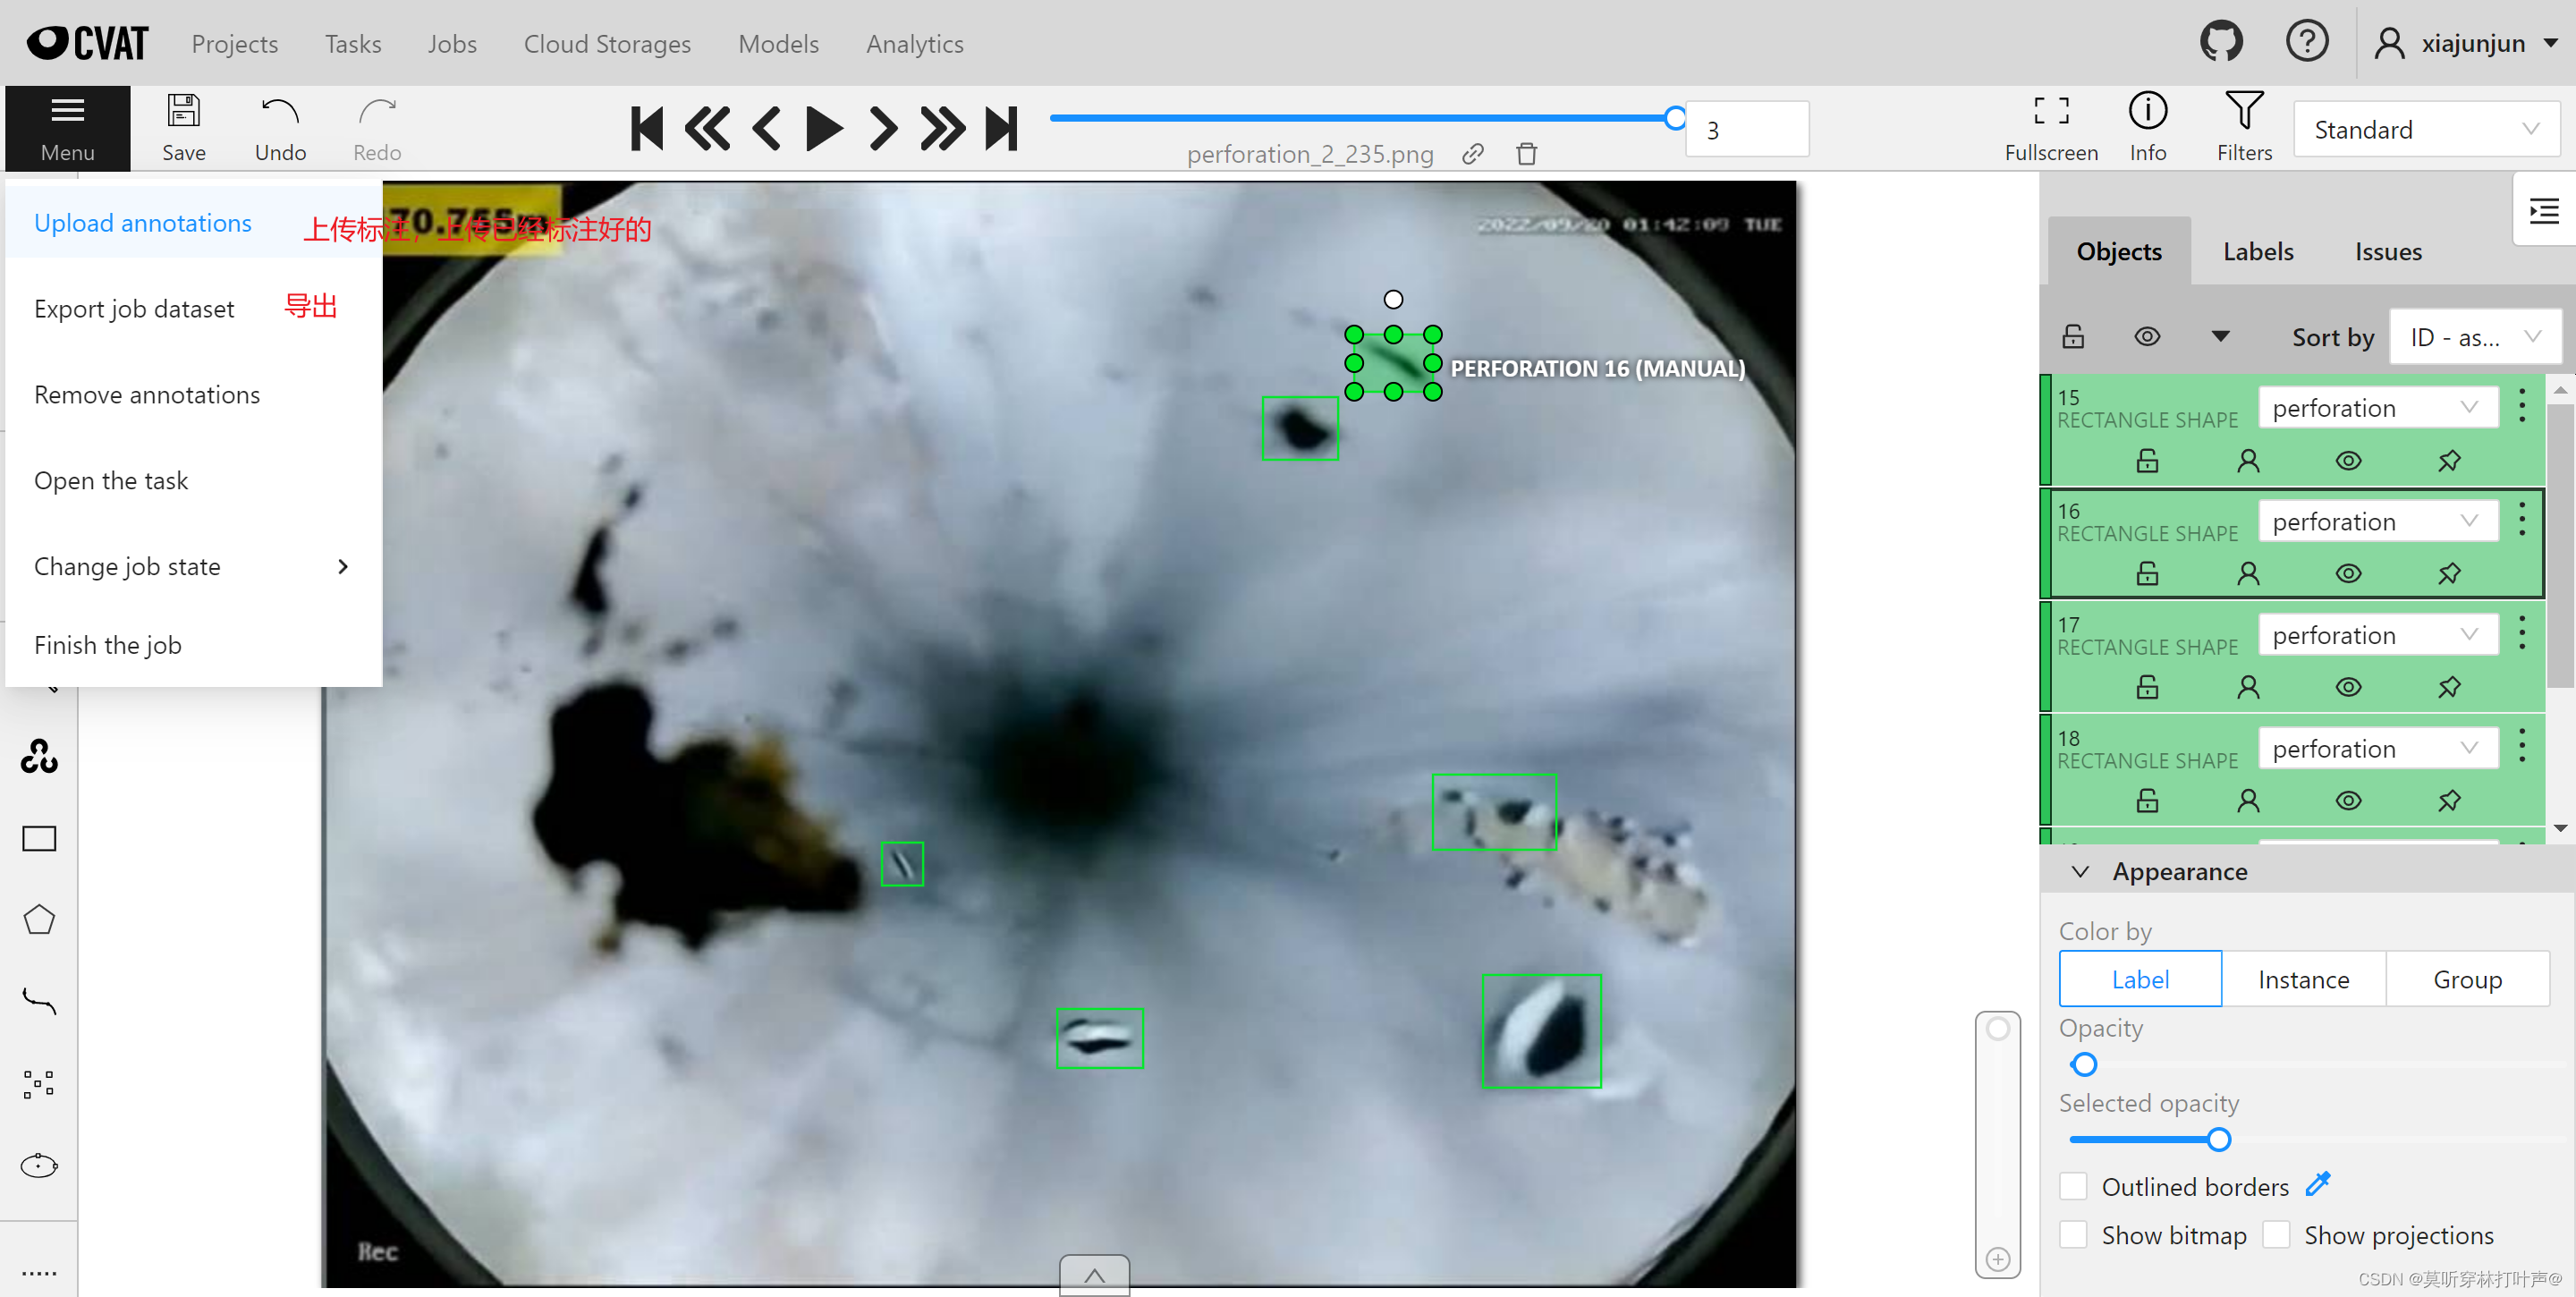
Task: Color by Instance
Action: pos(2303,979)
